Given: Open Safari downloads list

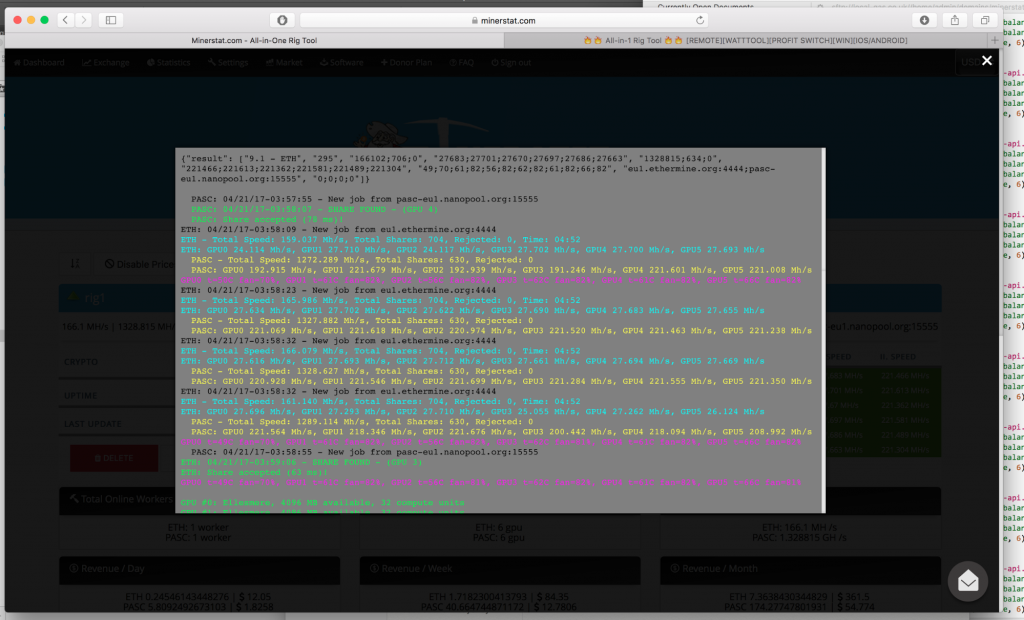Looking at the screenshot, I should point(925,20).
